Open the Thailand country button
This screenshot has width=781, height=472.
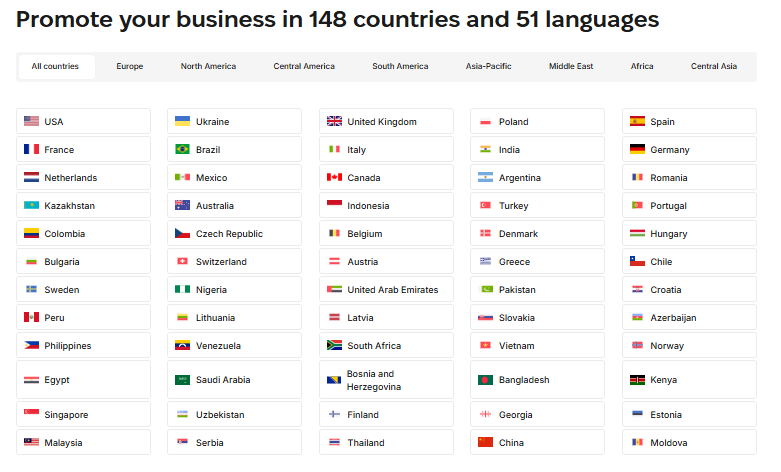(386, 442)
